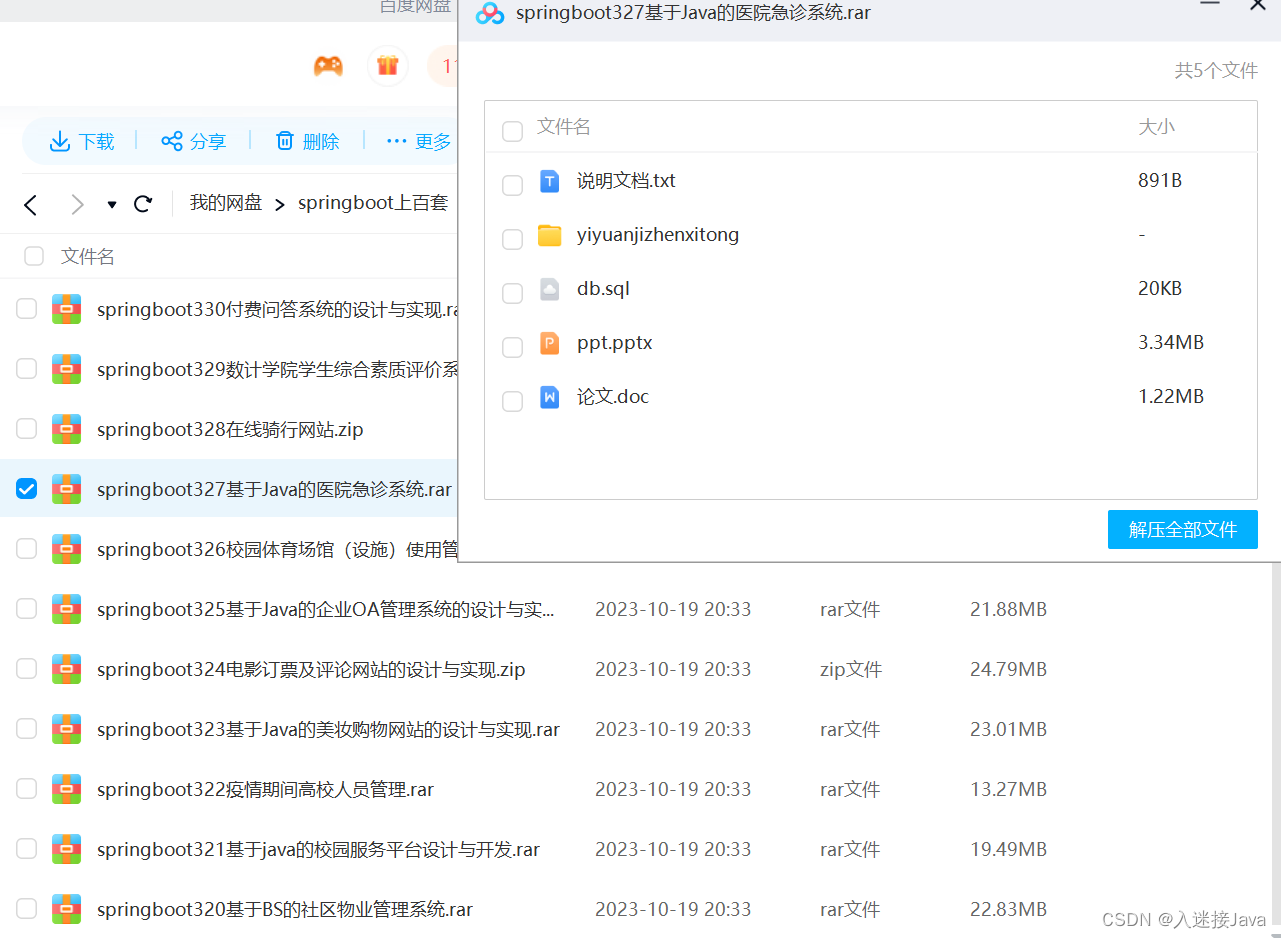This screenshot has height=938, width=1281.
Task: Share selected file with 分享
Action: pyautogui.click(x=194, y=142)
